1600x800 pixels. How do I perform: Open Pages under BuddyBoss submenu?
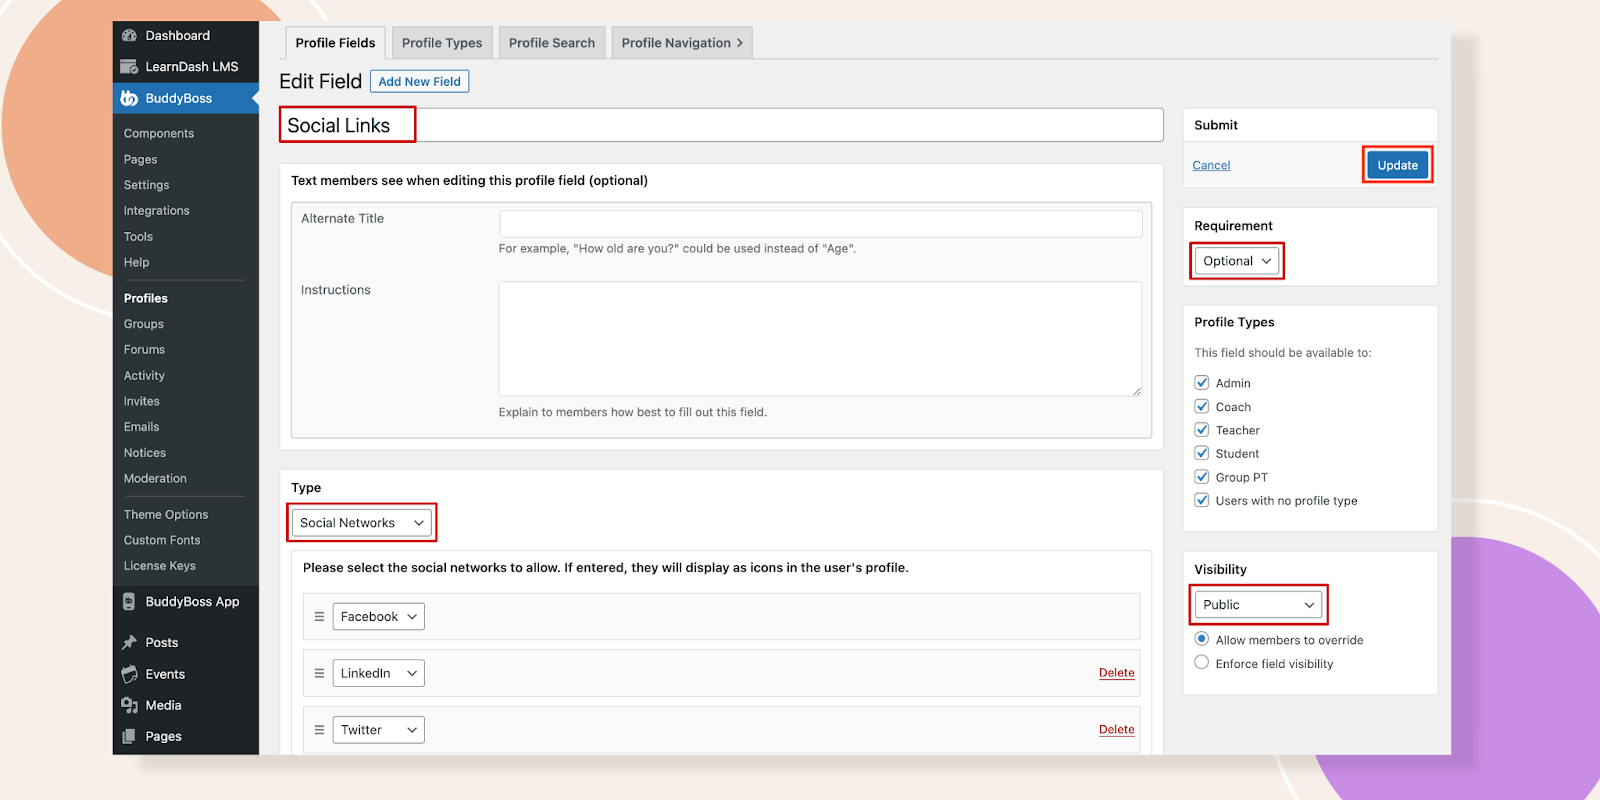[x=140, y=159]
